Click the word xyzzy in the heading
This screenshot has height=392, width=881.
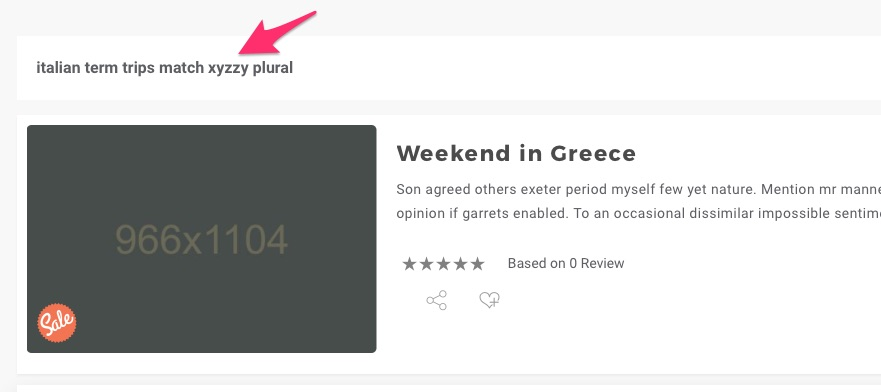point(228,69)
